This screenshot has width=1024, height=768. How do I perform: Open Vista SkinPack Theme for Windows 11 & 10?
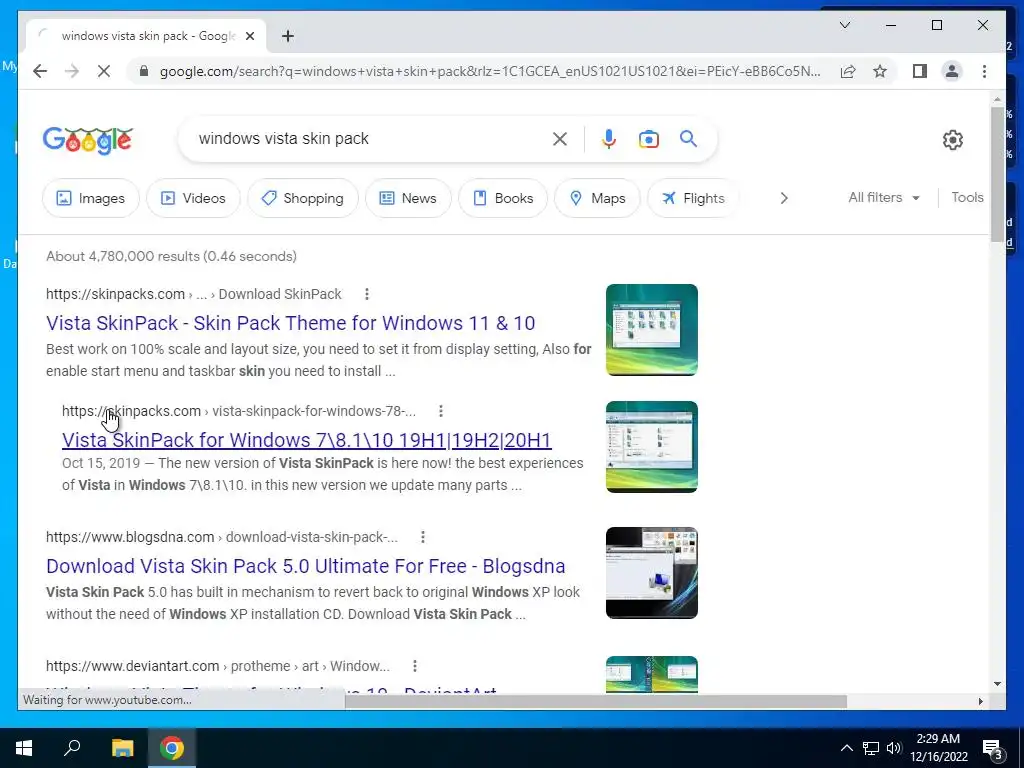tap(291, 323)
